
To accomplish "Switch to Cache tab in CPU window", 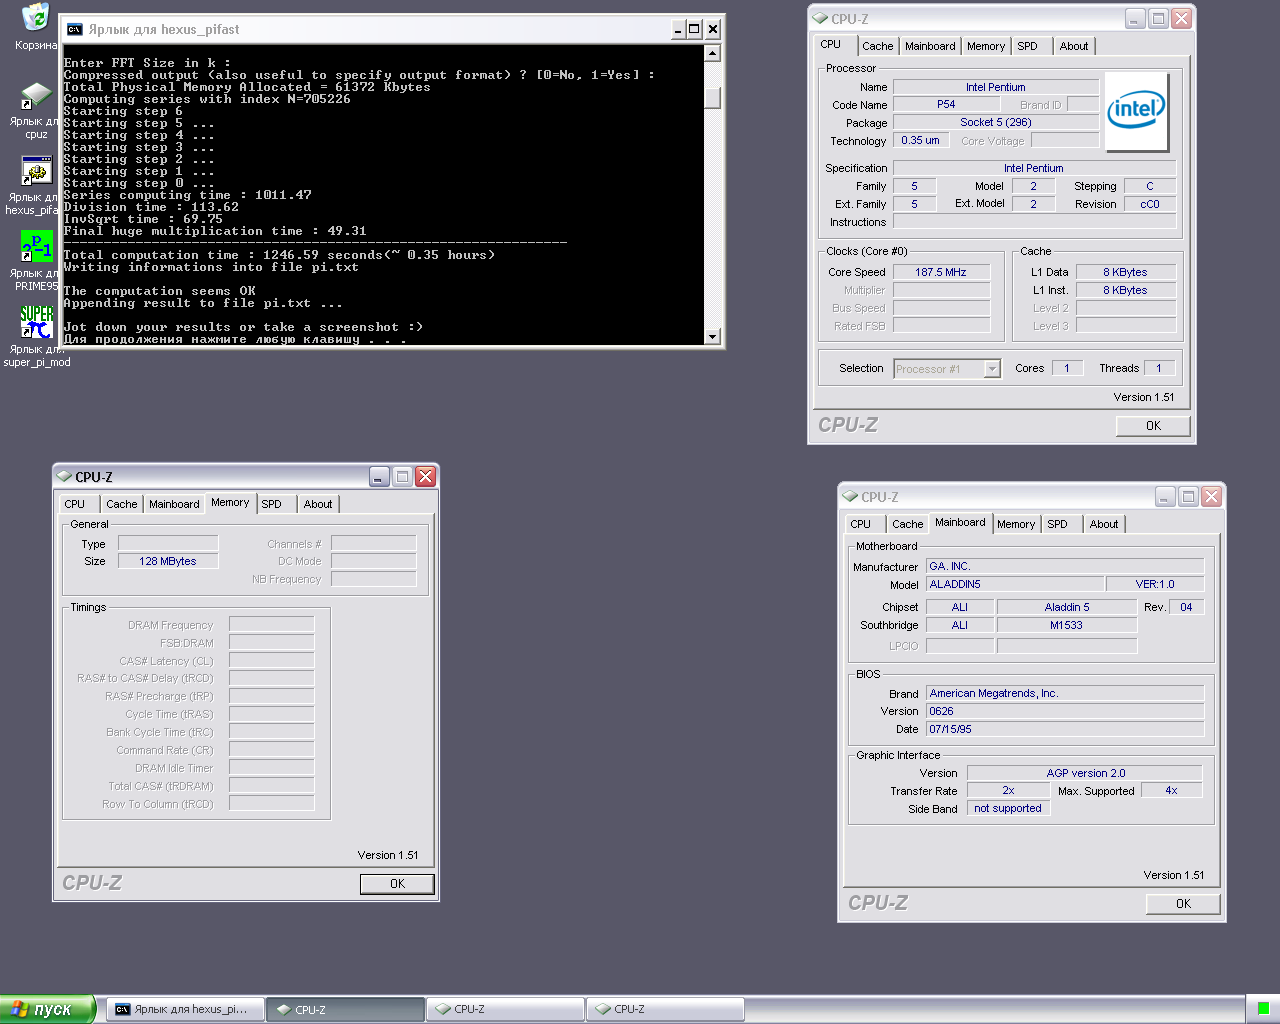I will point(877,46).
